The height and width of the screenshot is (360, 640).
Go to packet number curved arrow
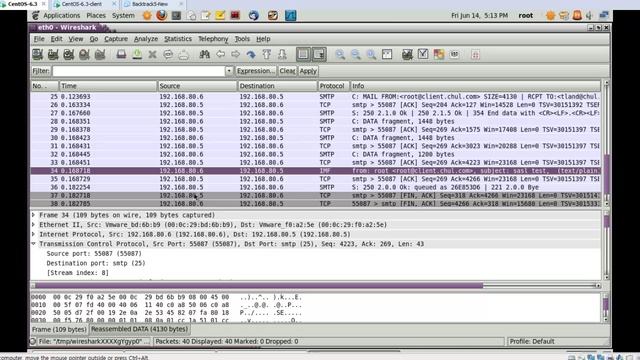(251, 54)
